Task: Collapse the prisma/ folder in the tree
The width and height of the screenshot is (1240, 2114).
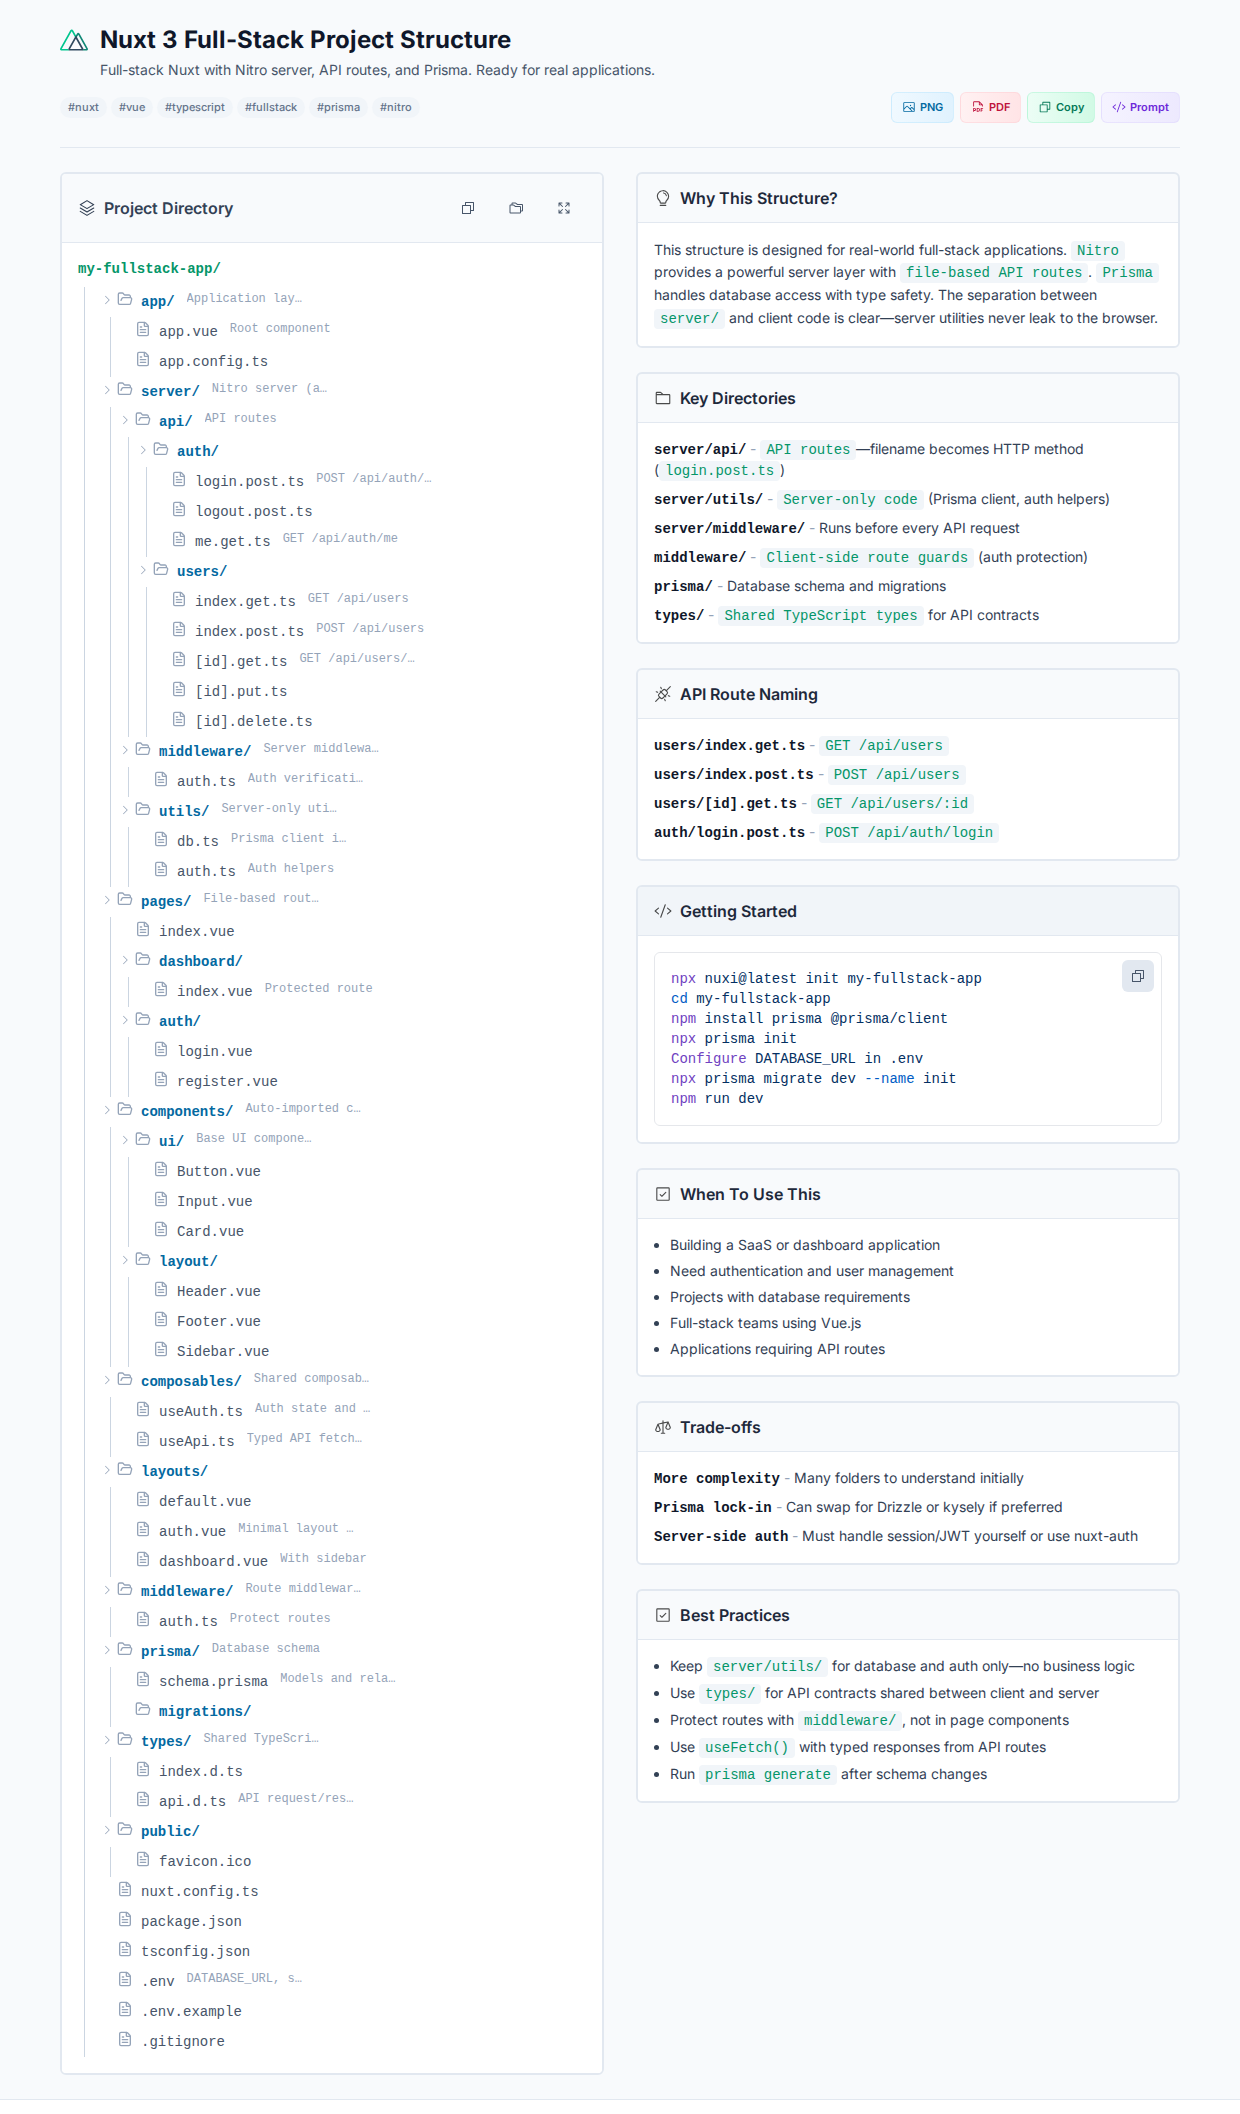Action: [107, 1650]
